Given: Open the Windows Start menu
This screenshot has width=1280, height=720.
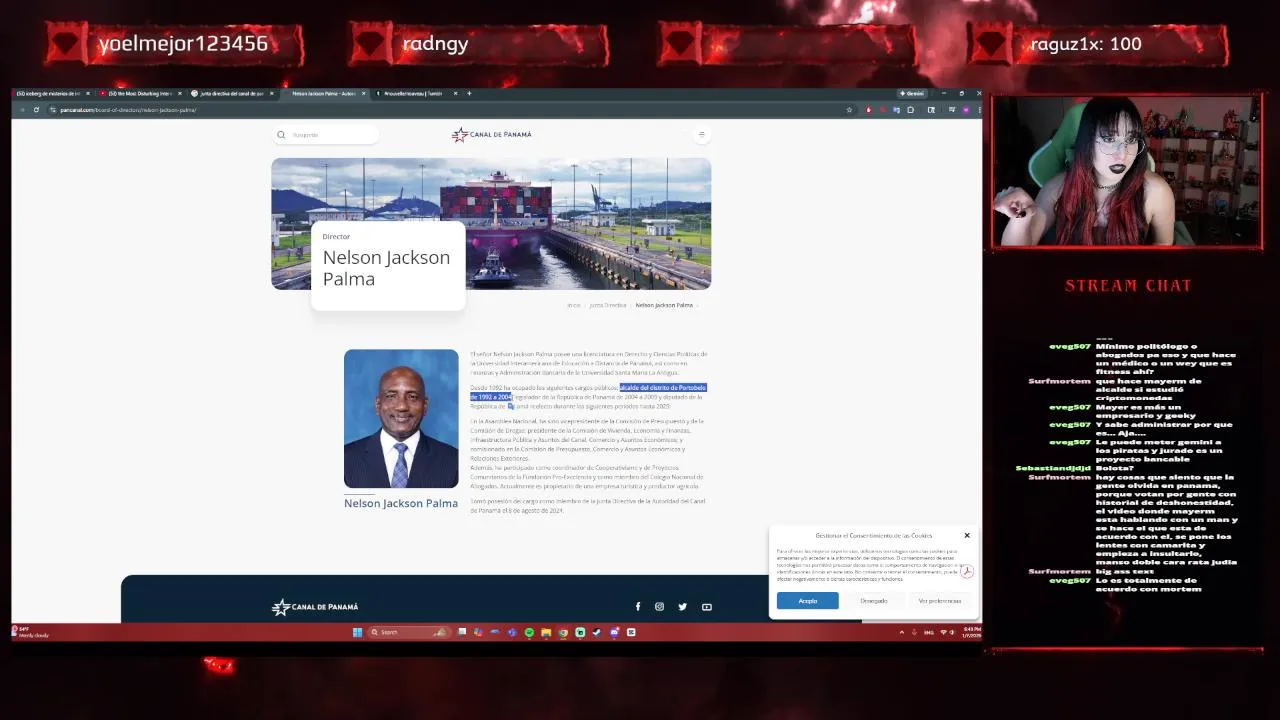Looking at the screenshot, I should pos(357,632).
